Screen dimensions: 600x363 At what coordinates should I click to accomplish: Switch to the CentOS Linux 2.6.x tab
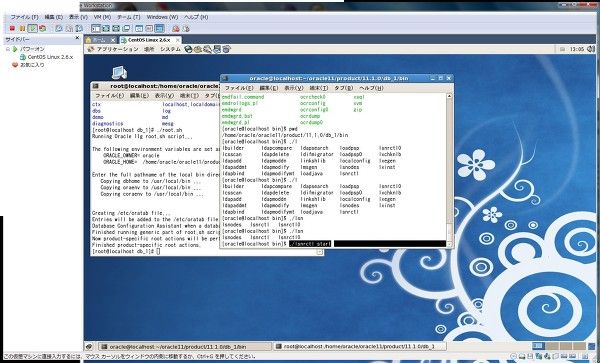tap(149, 40)
